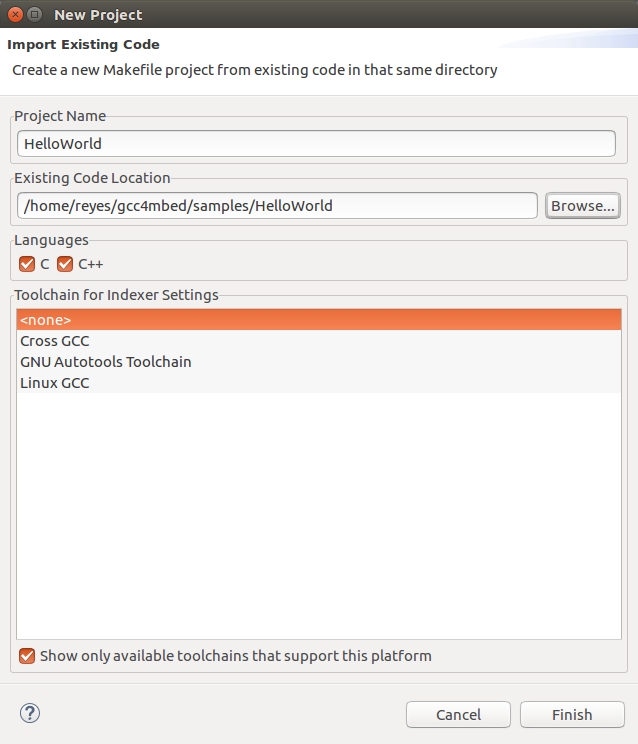Click the New Project title bar text

point(98,15)
